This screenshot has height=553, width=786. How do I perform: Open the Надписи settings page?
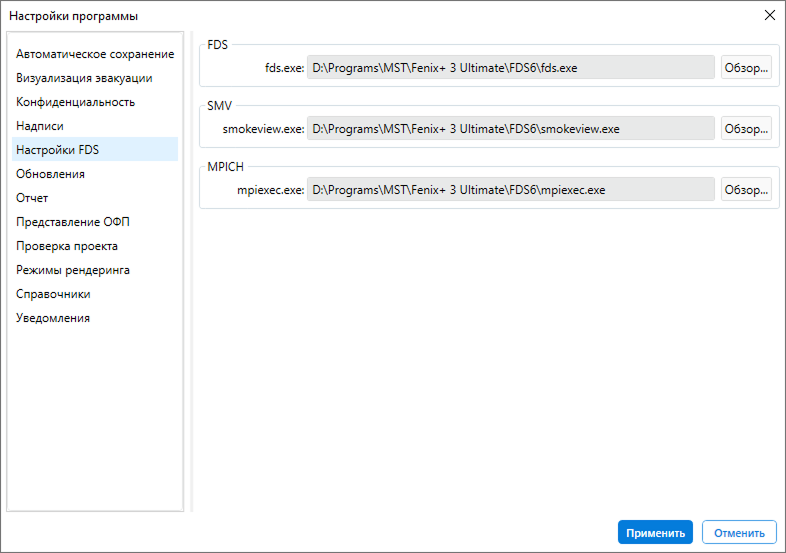95,126
